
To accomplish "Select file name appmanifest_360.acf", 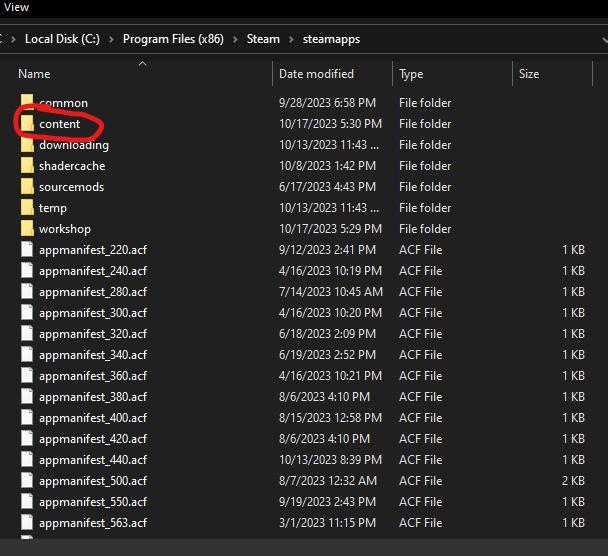I will (x=93, y=376).
